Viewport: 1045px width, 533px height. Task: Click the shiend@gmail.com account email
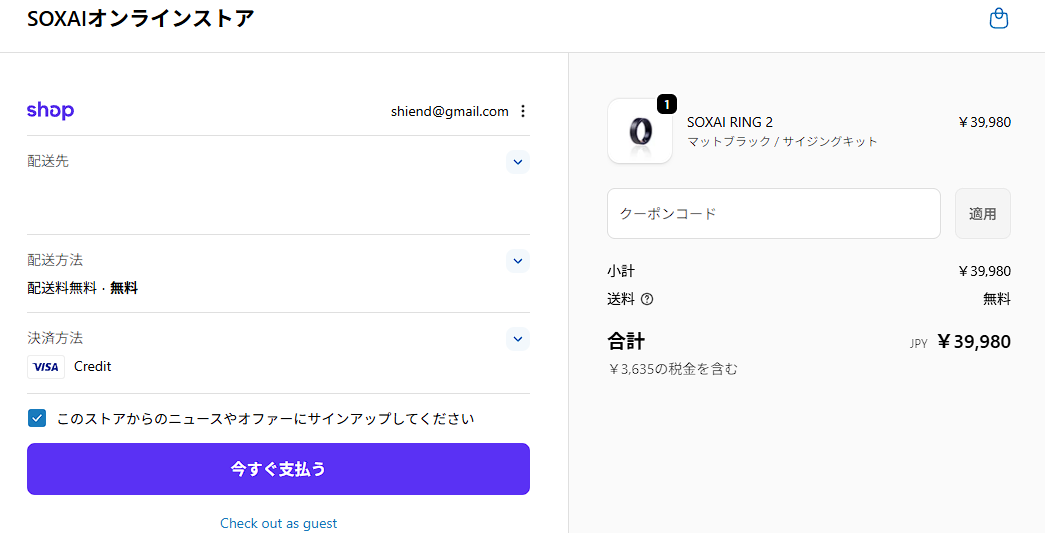tap(450, 111)
